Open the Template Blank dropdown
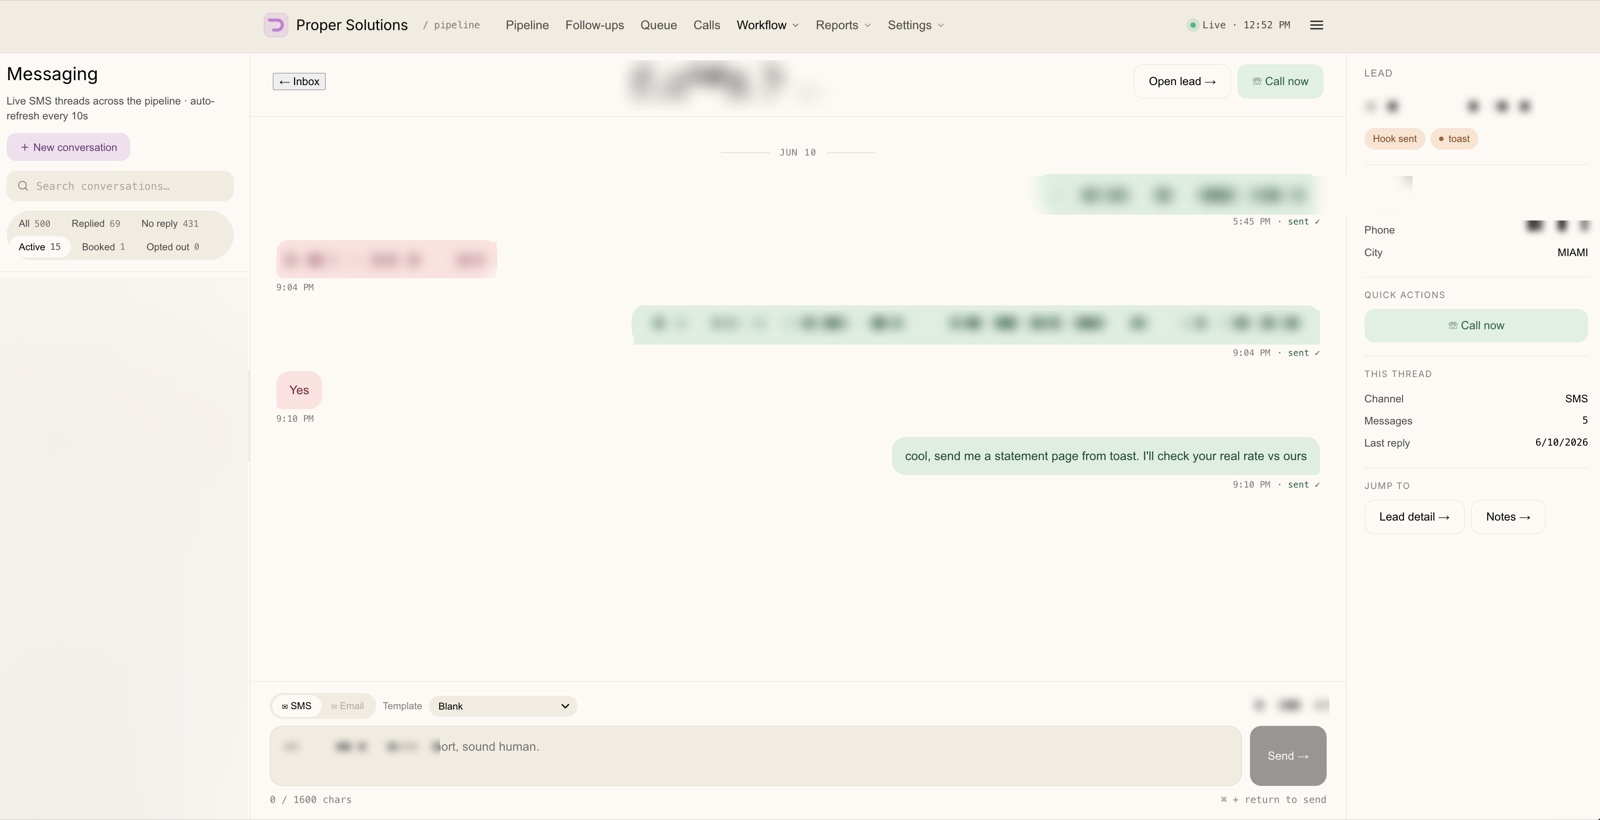The width and height of the screenshot is (1600, 820). pyautogui.click(x=503, y=706)
